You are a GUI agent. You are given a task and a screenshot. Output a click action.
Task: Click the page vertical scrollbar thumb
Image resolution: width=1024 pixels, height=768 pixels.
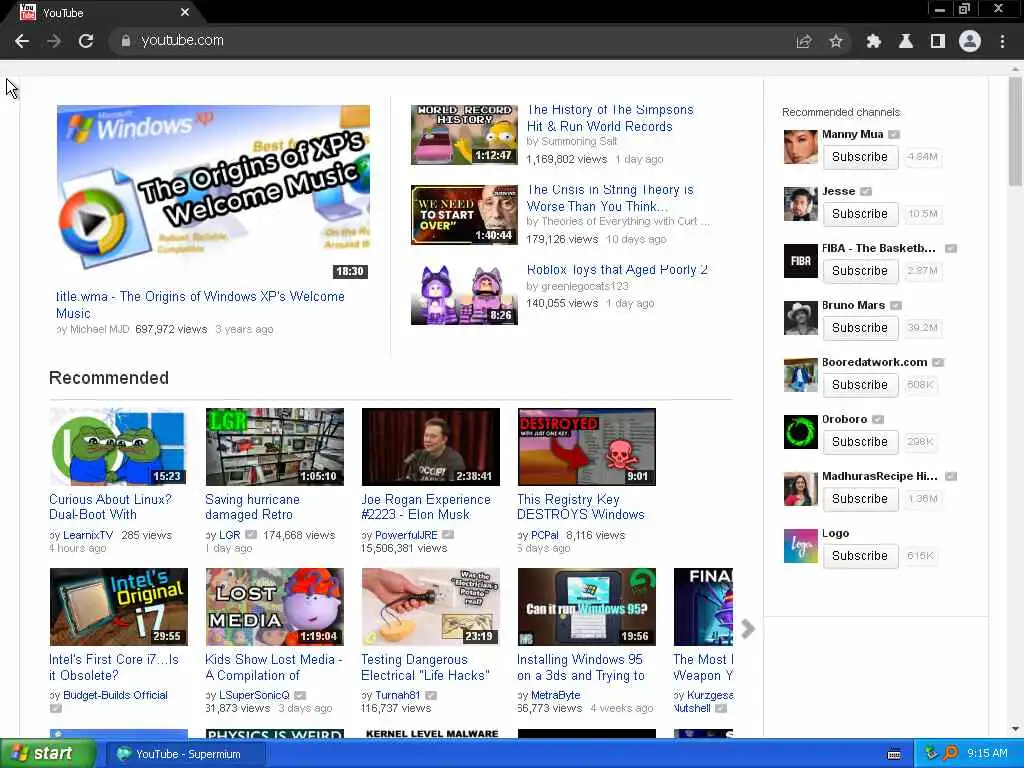(x=1016, y=131)
